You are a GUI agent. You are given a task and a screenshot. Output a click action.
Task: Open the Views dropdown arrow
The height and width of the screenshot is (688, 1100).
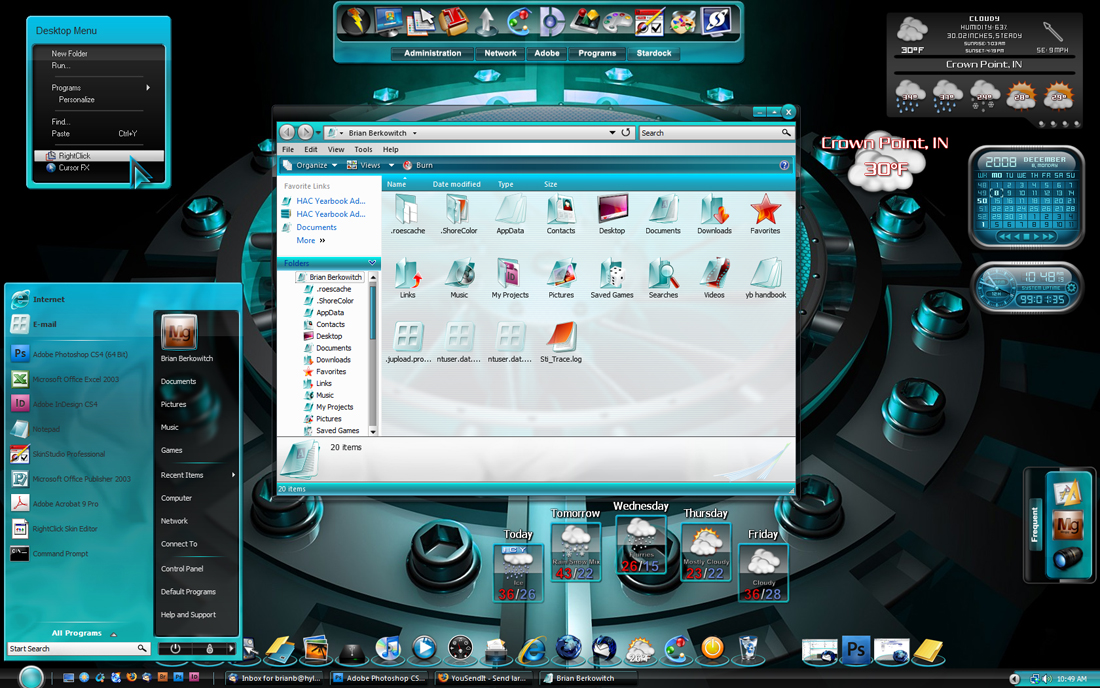[391, 166]
